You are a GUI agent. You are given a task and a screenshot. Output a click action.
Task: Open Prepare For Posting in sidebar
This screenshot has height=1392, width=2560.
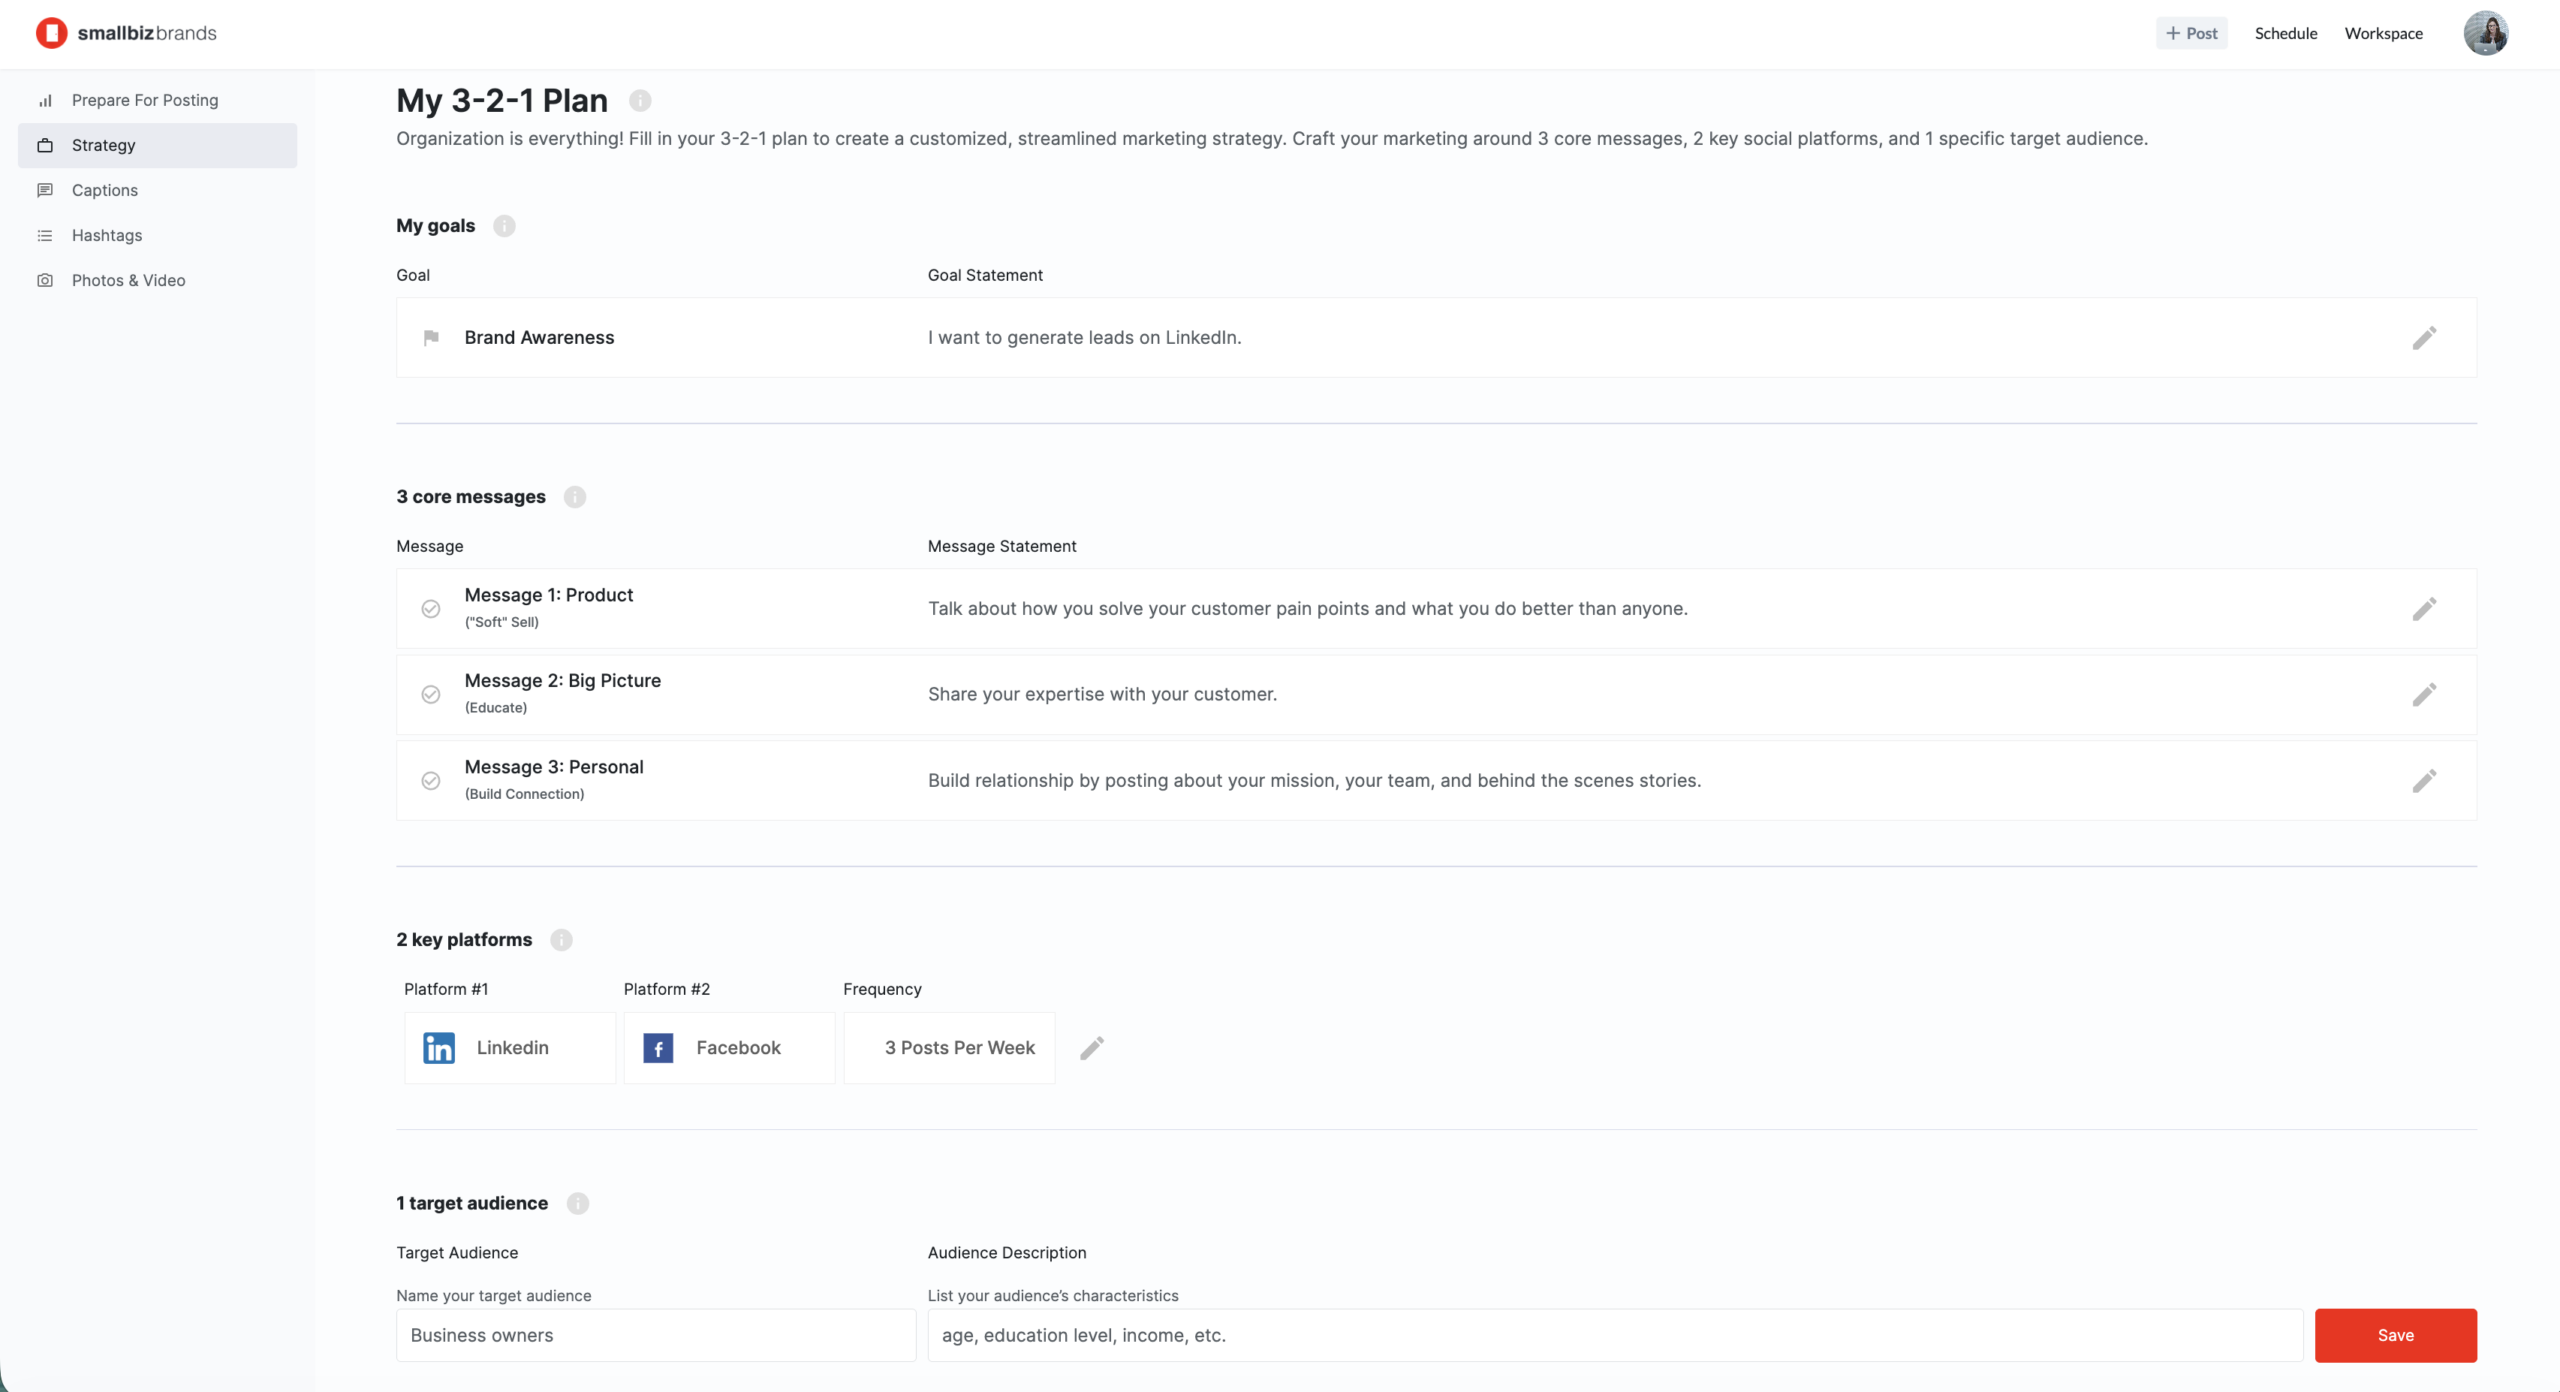pos(157,100)
